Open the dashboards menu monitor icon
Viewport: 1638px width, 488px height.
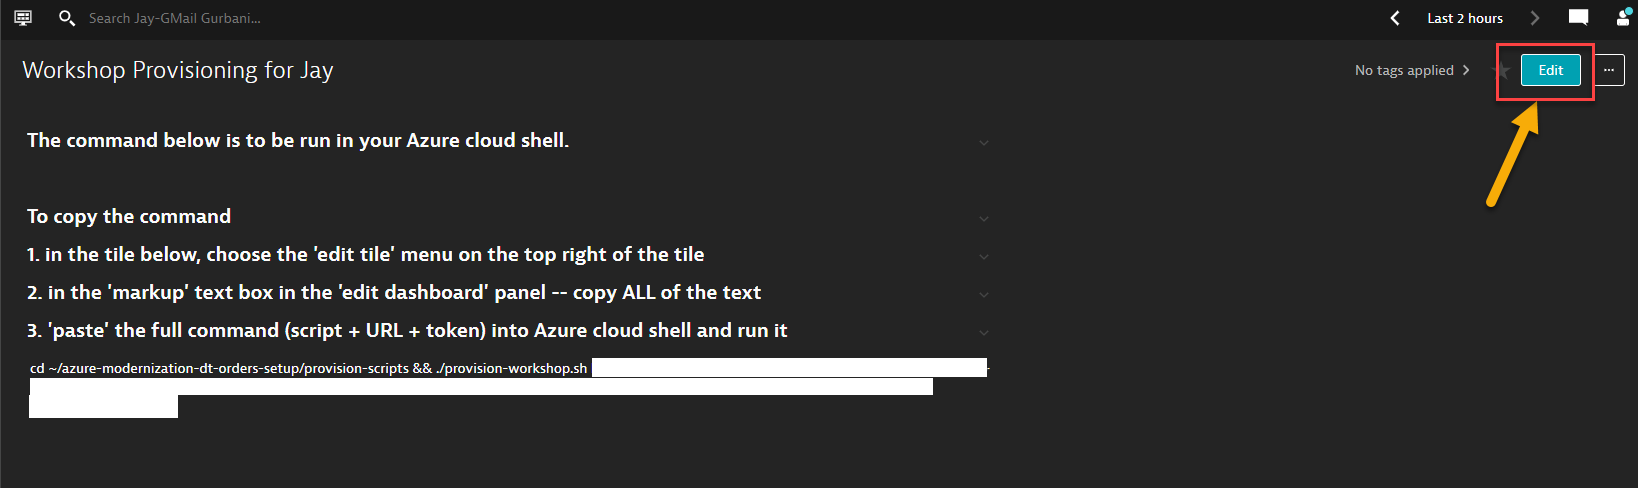tap(23, 18)
